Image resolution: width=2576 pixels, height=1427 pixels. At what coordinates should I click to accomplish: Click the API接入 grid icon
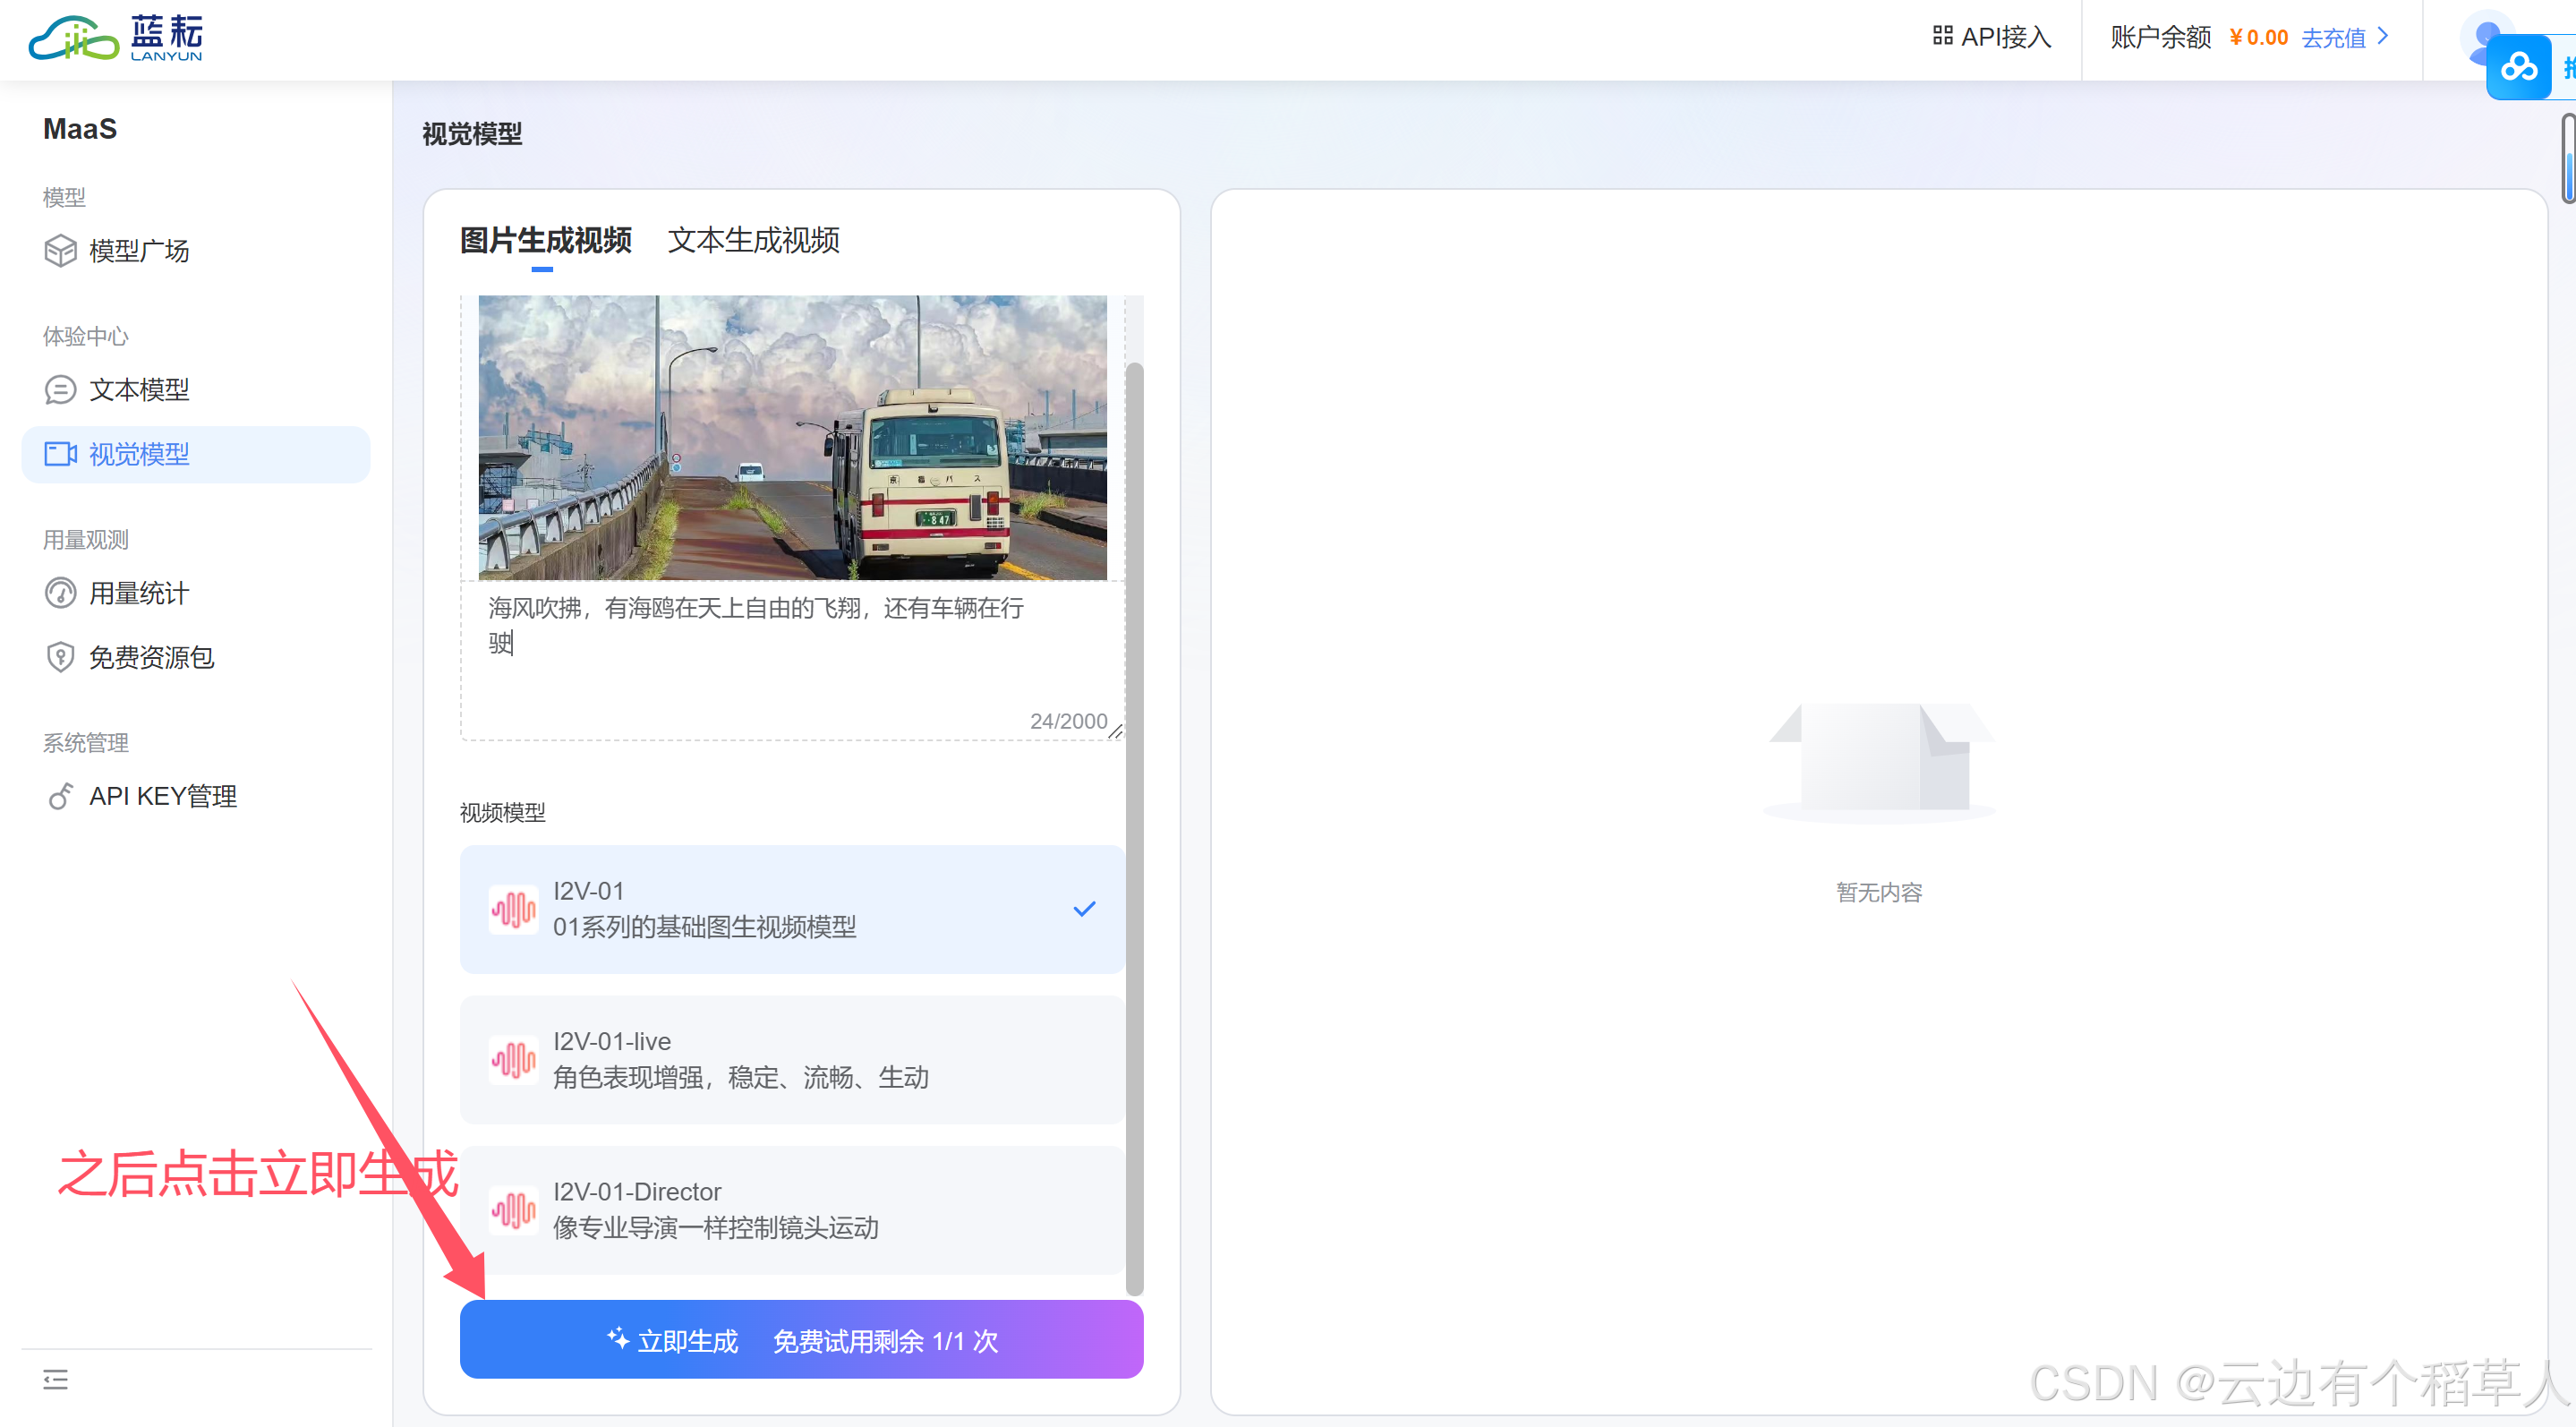click(1942, 36)
